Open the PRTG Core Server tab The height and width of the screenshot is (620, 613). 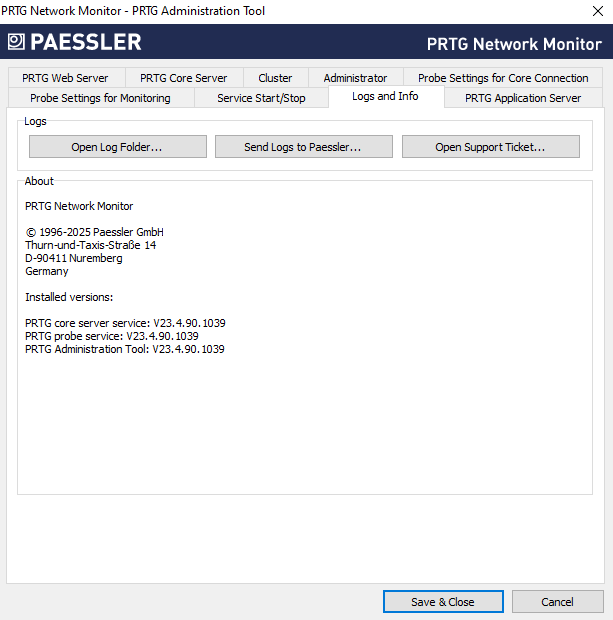pos(183,78)
